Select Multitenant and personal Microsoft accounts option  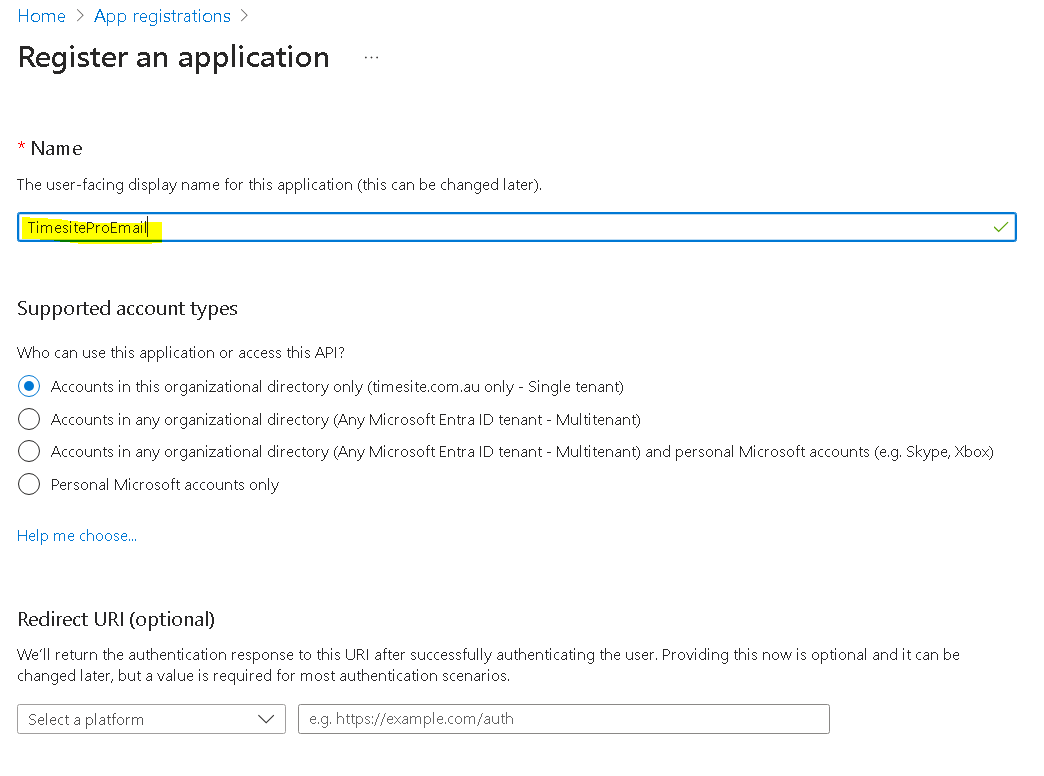click(30, 452)
